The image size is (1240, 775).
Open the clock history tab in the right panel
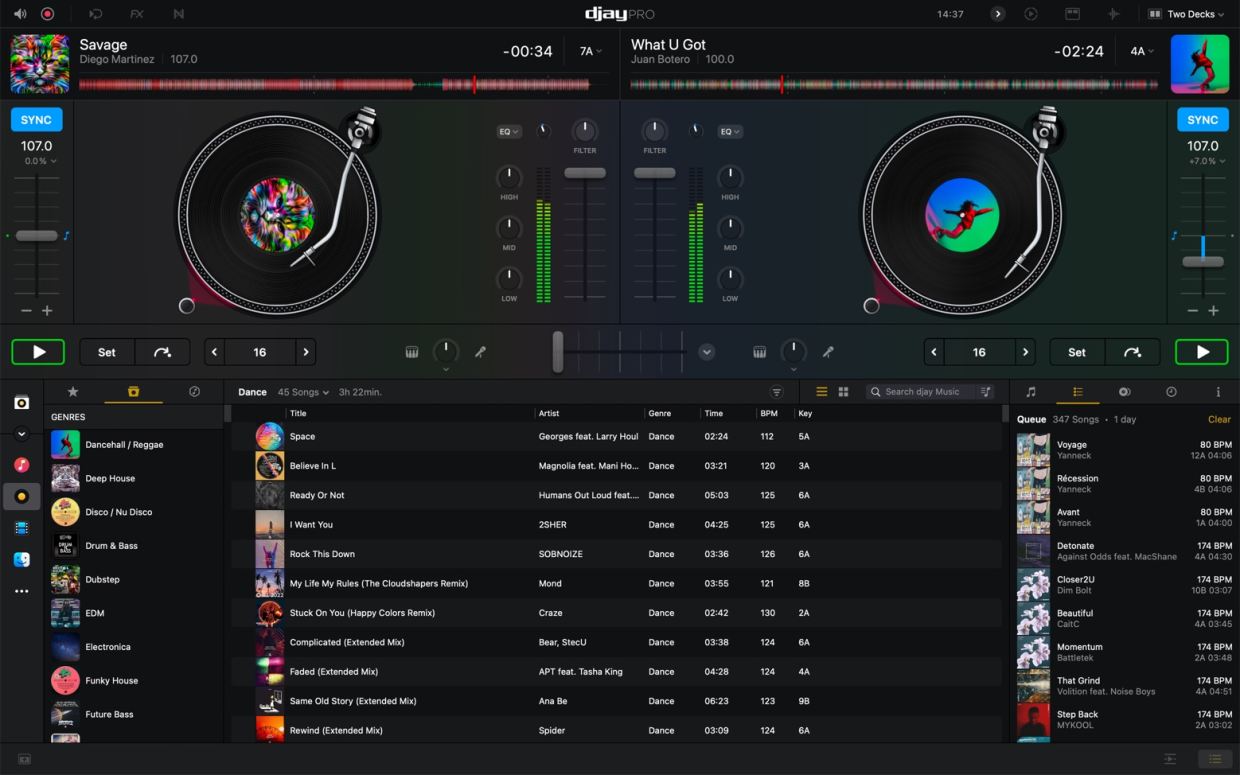[x=1171, y=392]
